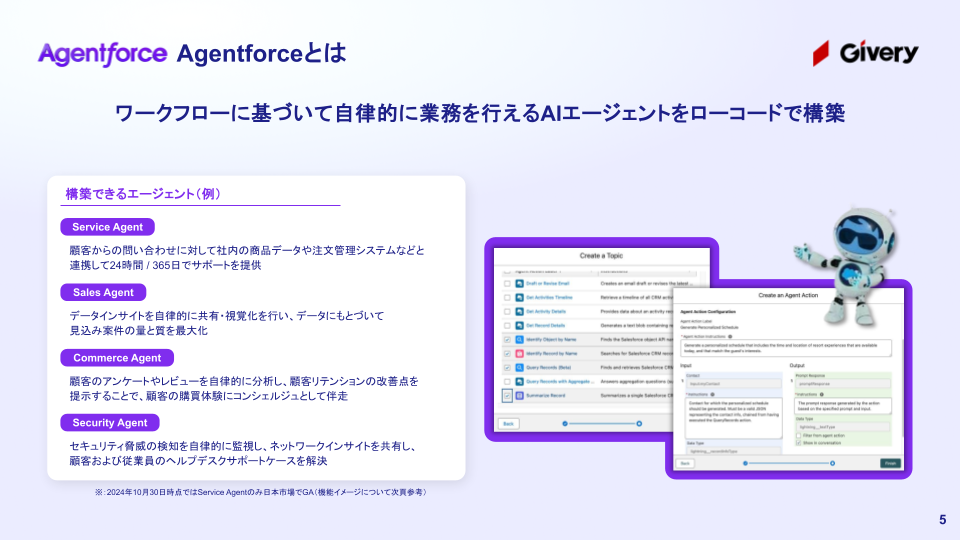Click info icon beside Input Instructions label

(712, 394)
